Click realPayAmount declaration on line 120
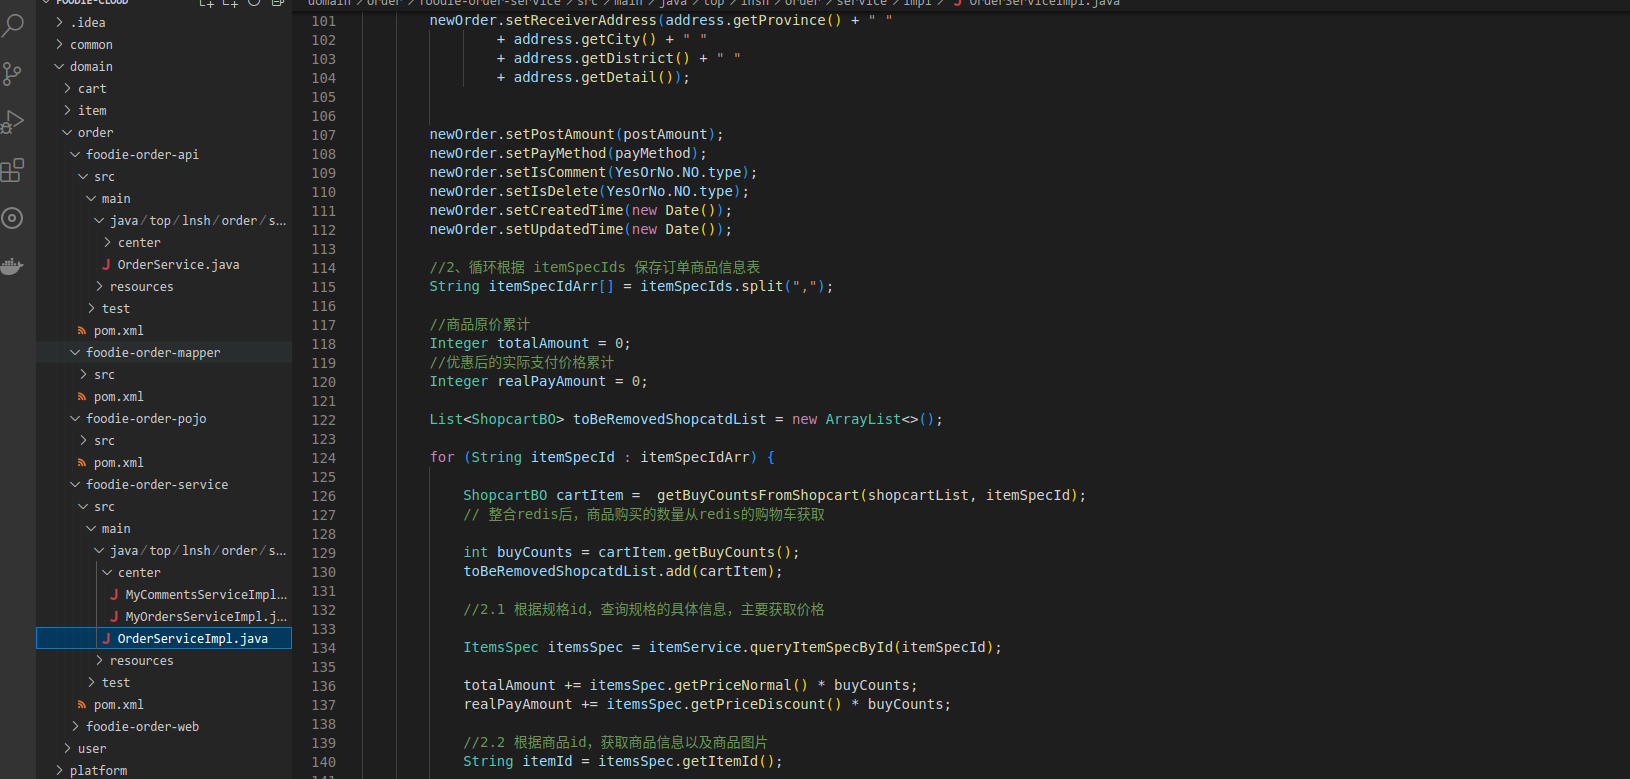Image resolution: width=1630 pixels, height=779 pixels. [552, 381]
